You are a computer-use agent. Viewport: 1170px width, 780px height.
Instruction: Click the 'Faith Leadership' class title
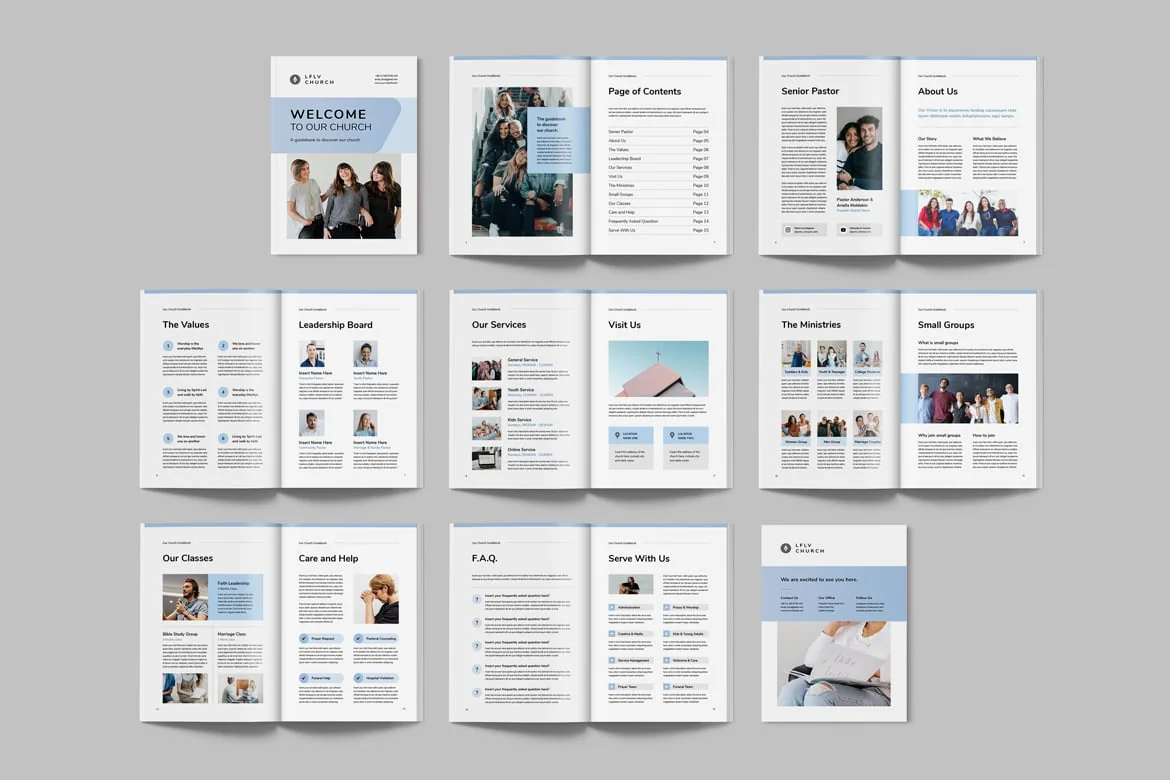coord(234,583)
